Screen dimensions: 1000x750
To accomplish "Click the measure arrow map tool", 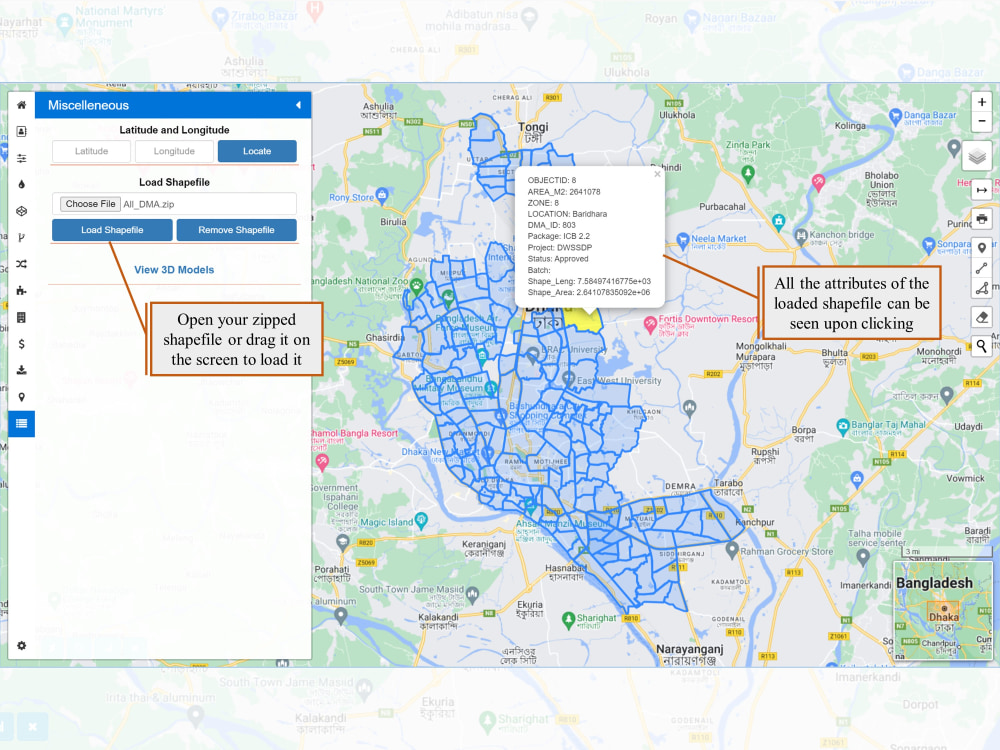I will pyautogui.click(x=982, y=190).
